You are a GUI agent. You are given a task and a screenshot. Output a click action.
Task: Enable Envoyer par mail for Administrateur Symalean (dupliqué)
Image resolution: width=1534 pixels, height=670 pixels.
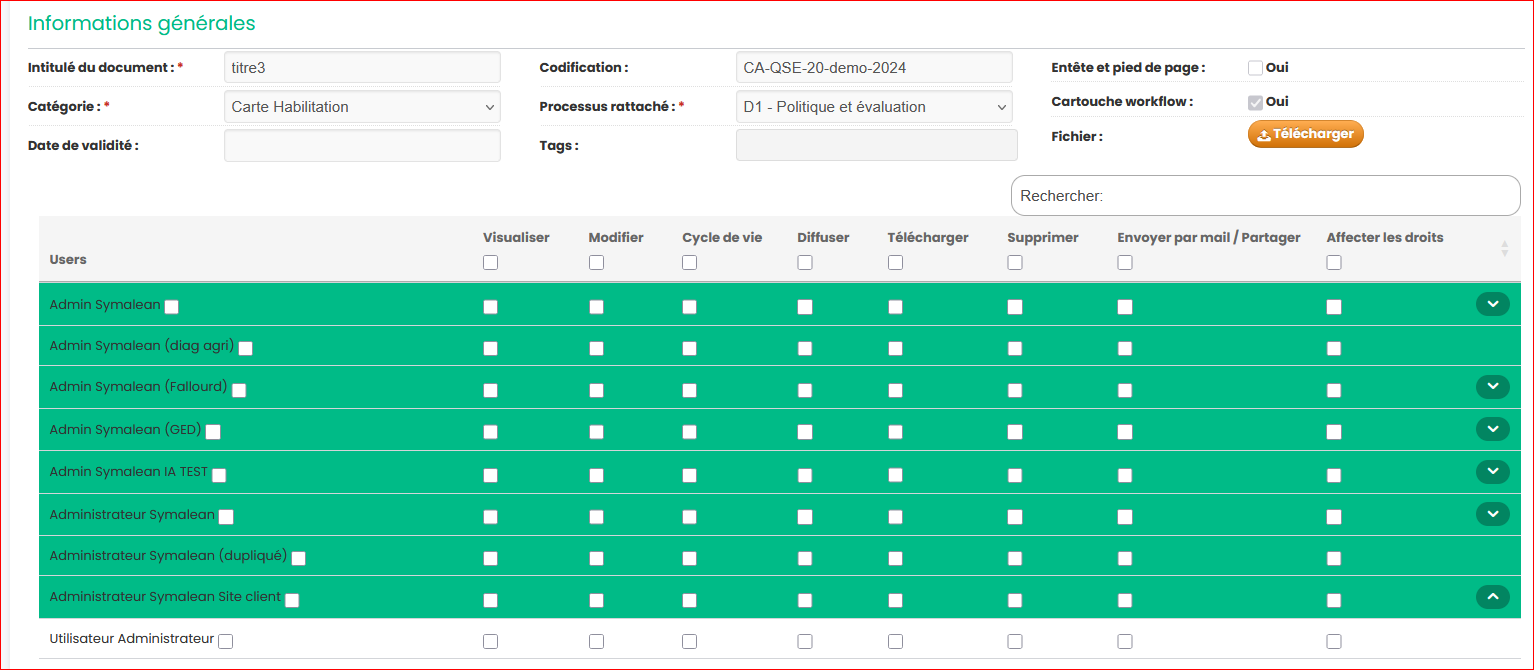point(1125,558)
